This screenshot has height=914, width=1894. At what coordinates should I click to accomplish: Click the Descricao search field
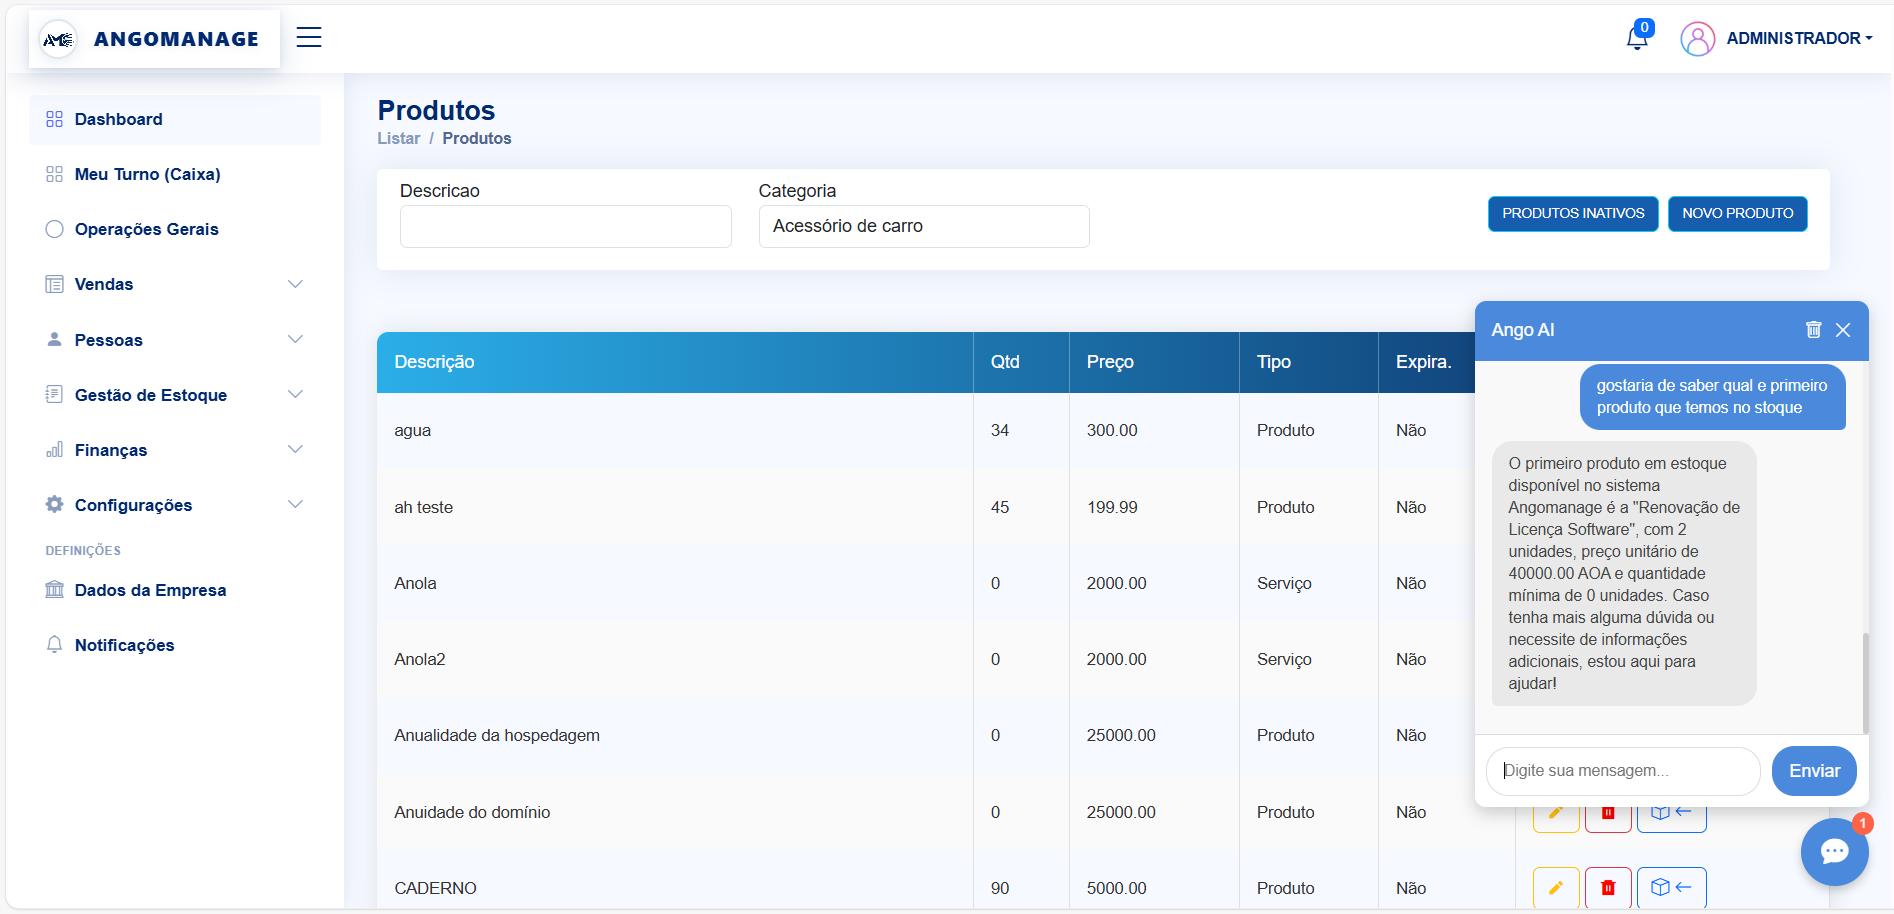coord(565,227)
